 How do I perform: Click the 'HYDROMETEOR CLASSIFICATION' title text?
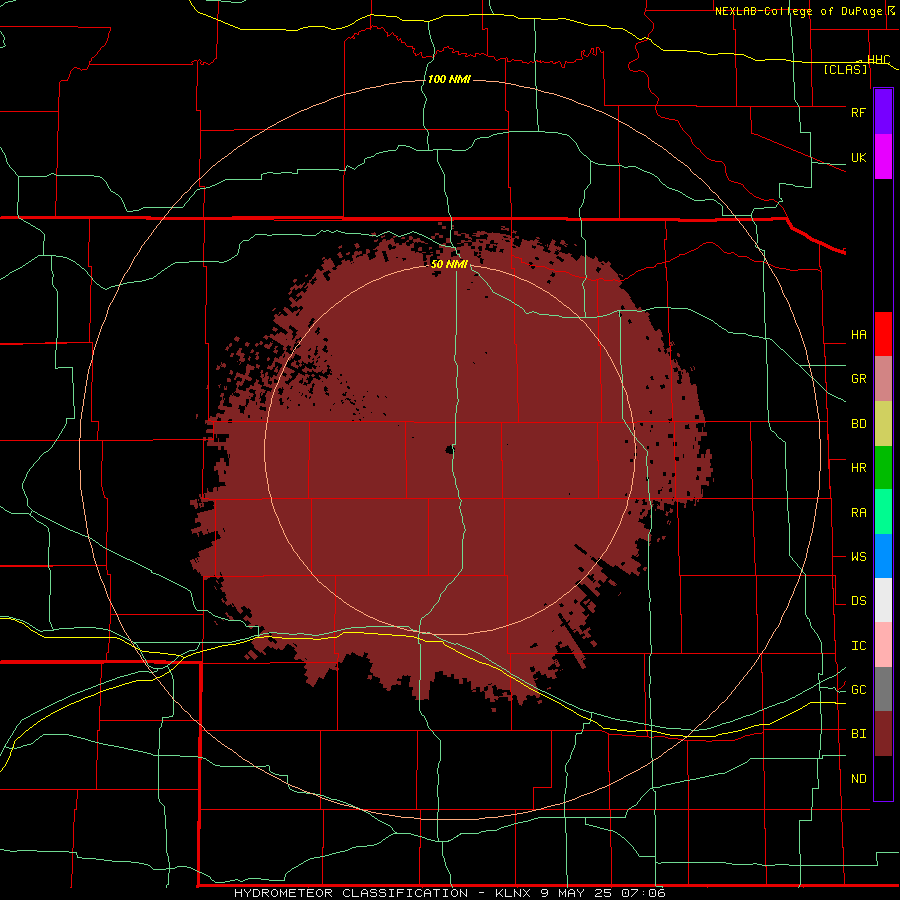(x=351, y=893)
